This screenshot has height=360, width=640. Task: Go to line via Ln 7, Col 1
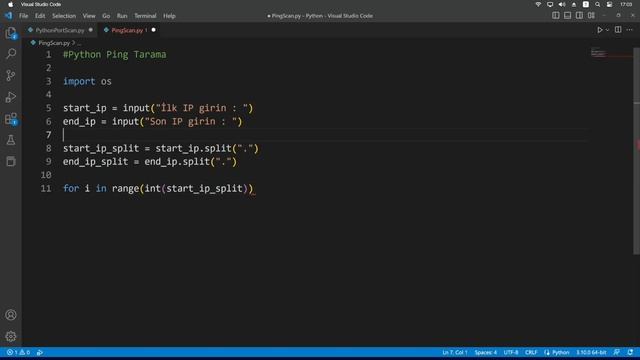coord(455,352)
